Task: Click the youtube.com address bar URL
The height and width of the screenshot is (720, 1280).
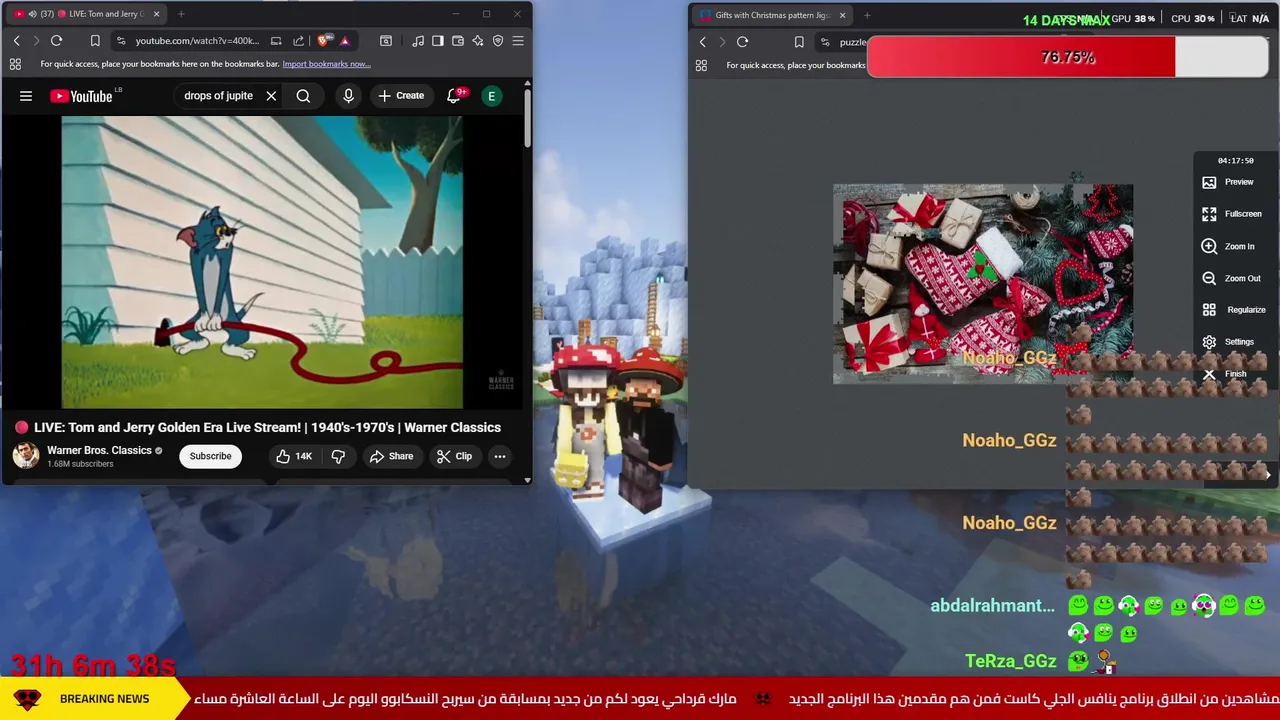Action: pyautogui.click(x=197, y=41)
